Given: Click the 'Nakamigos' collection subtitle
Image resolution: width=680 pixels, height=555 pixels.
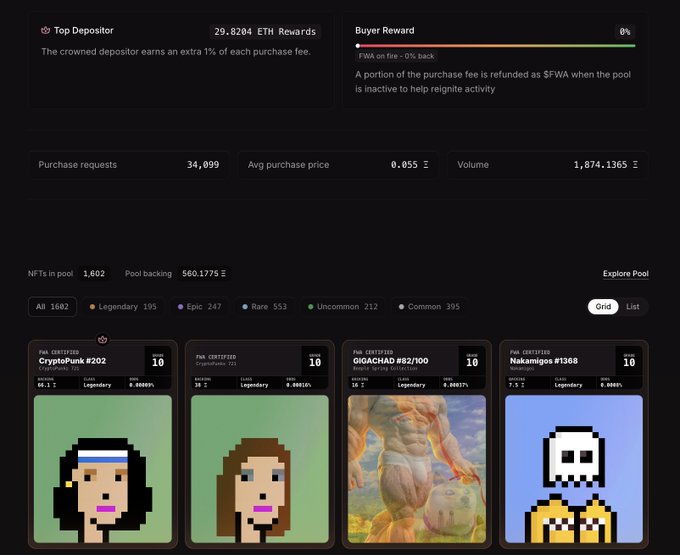Looking at the screenshot, I should point(522,369).
